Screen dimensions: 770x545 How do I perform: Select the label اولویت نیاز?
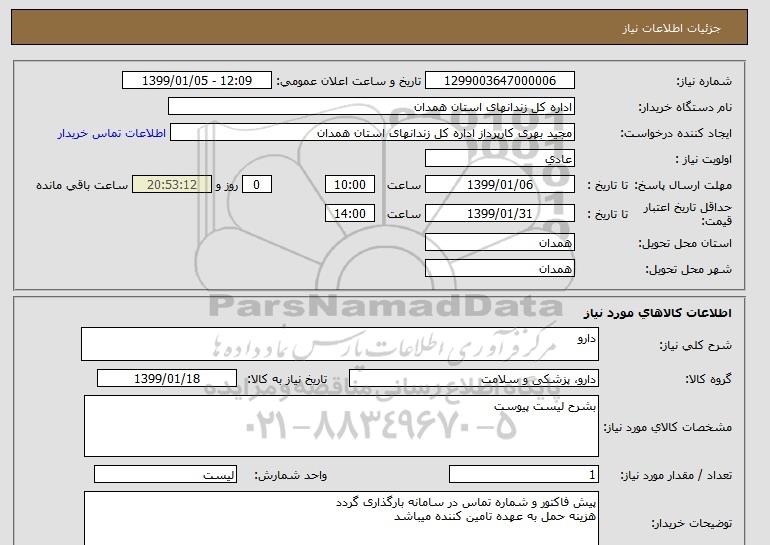[x=704, y=160]
